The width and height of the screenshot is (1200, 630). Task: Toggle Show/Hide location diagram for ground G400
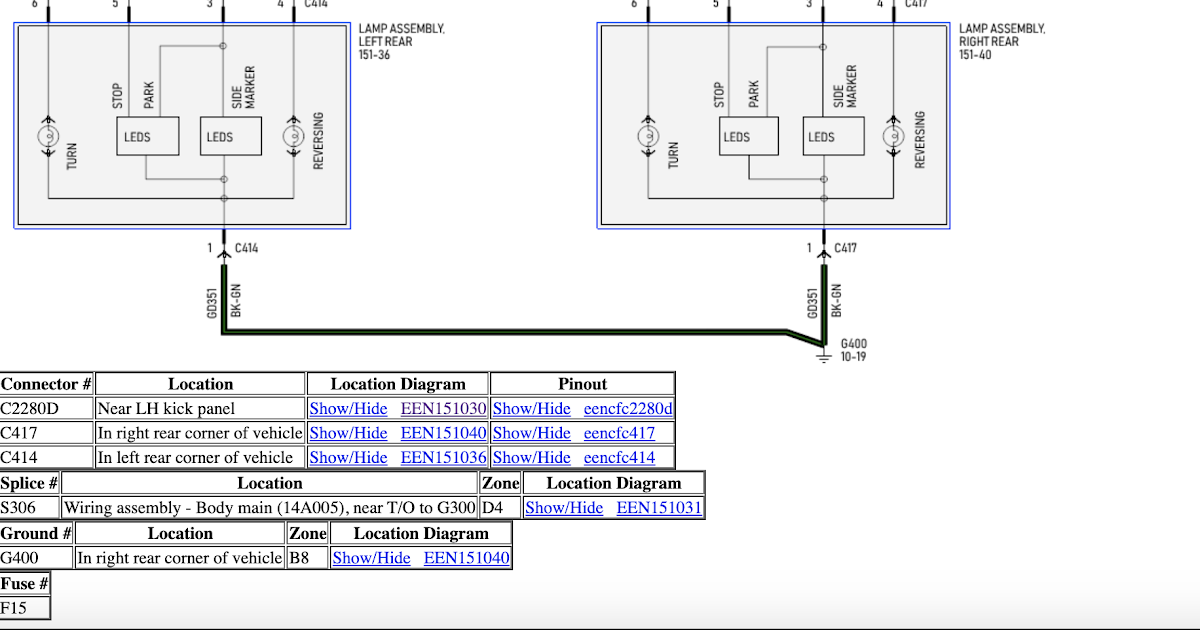(371, 557)
